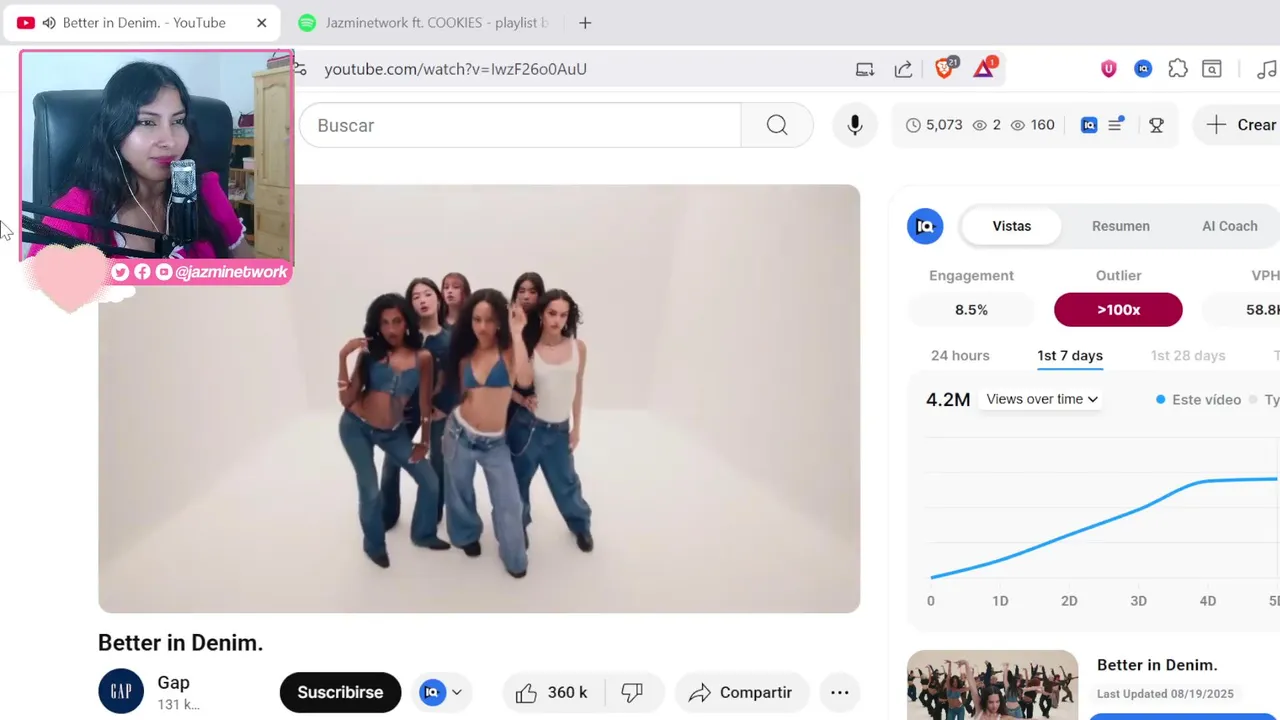Click the Compartir button
This screenshot has width=1280, height=720.
point(741,692)
